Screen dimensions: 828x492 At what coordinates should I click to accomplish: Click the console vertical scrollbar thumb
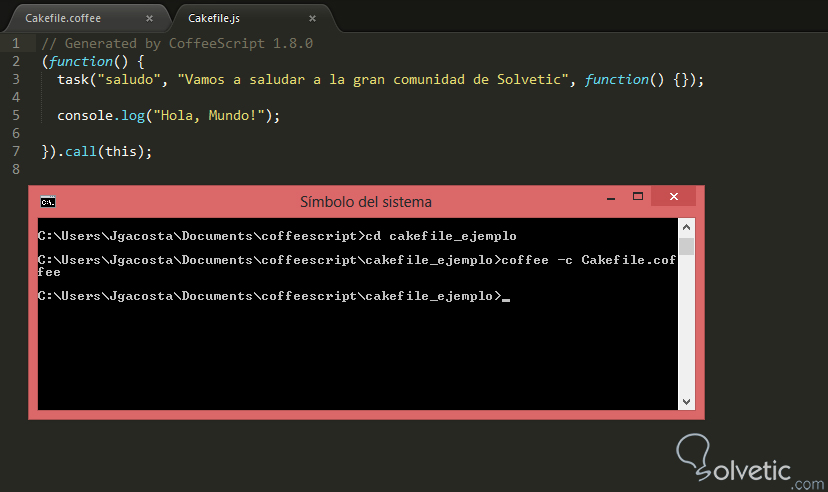[x=687, y=247]
